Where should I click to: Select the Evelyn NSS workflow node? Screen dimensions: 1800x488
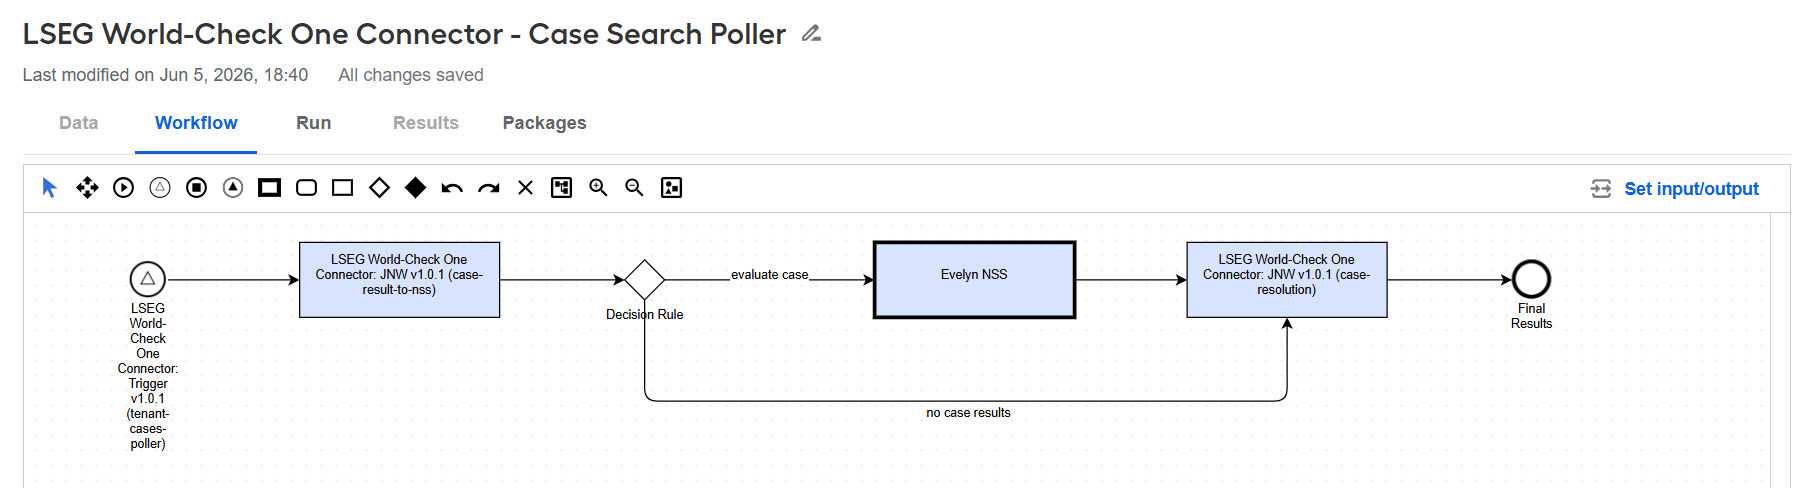point(974,280)
